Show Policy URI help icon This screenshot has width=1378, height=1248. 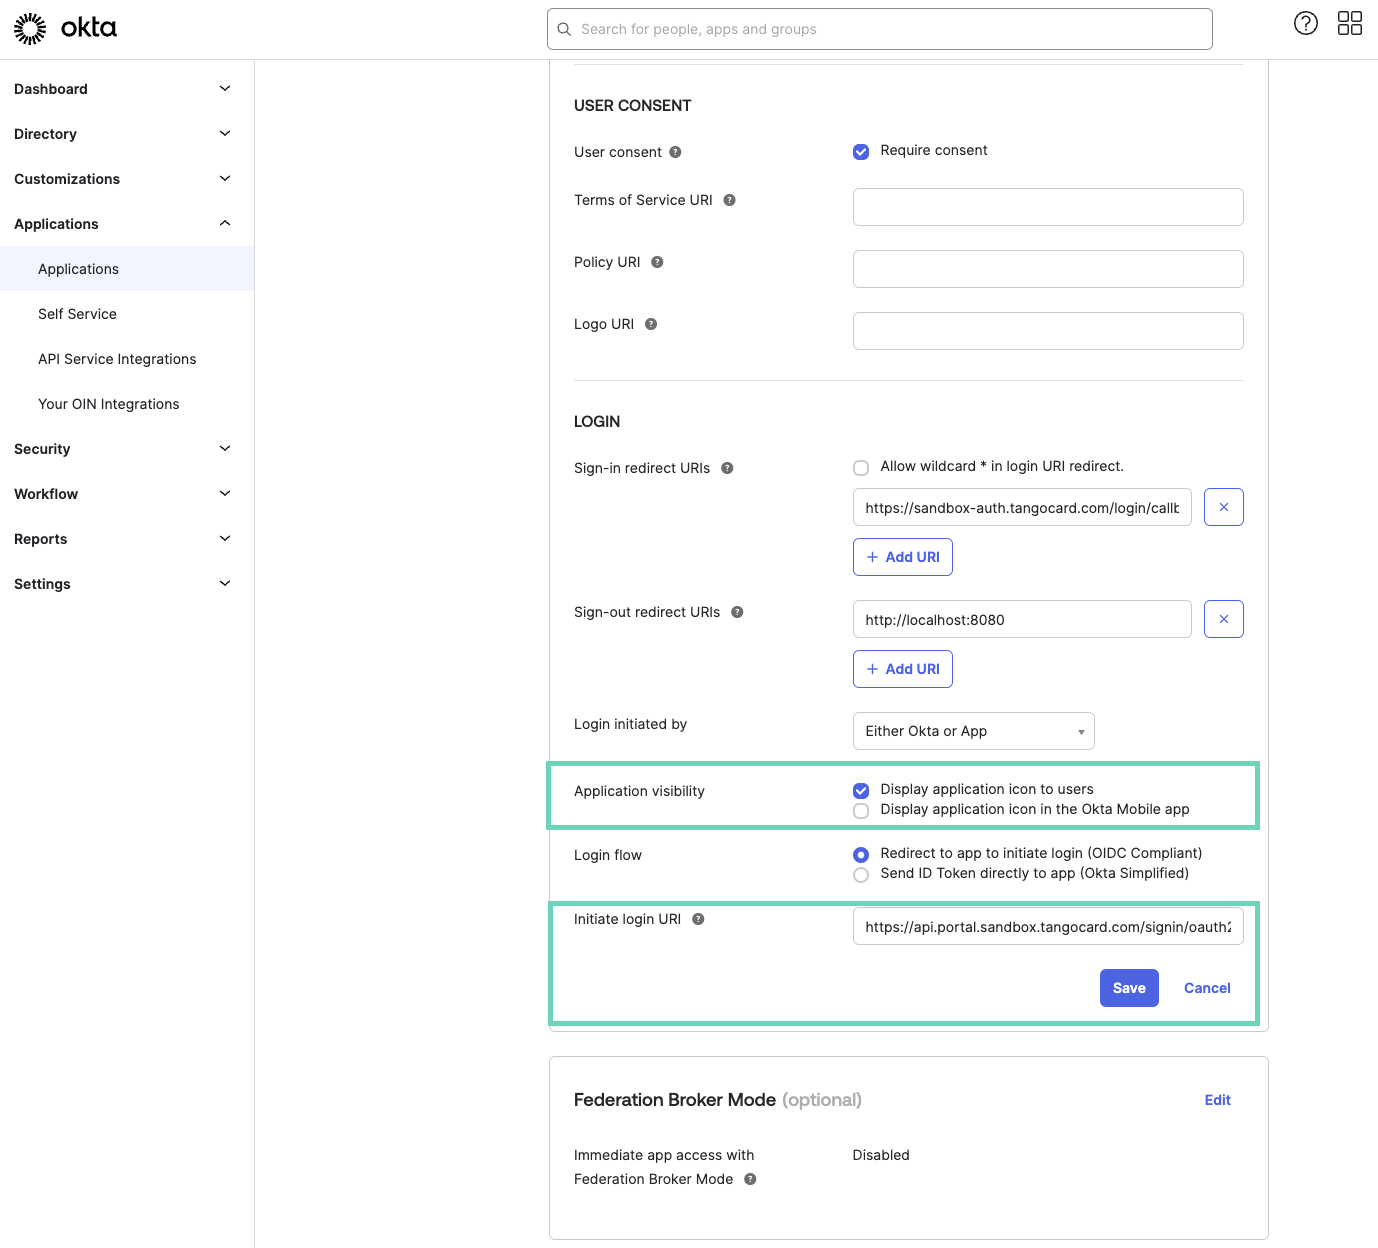click(x=657, y=262)
